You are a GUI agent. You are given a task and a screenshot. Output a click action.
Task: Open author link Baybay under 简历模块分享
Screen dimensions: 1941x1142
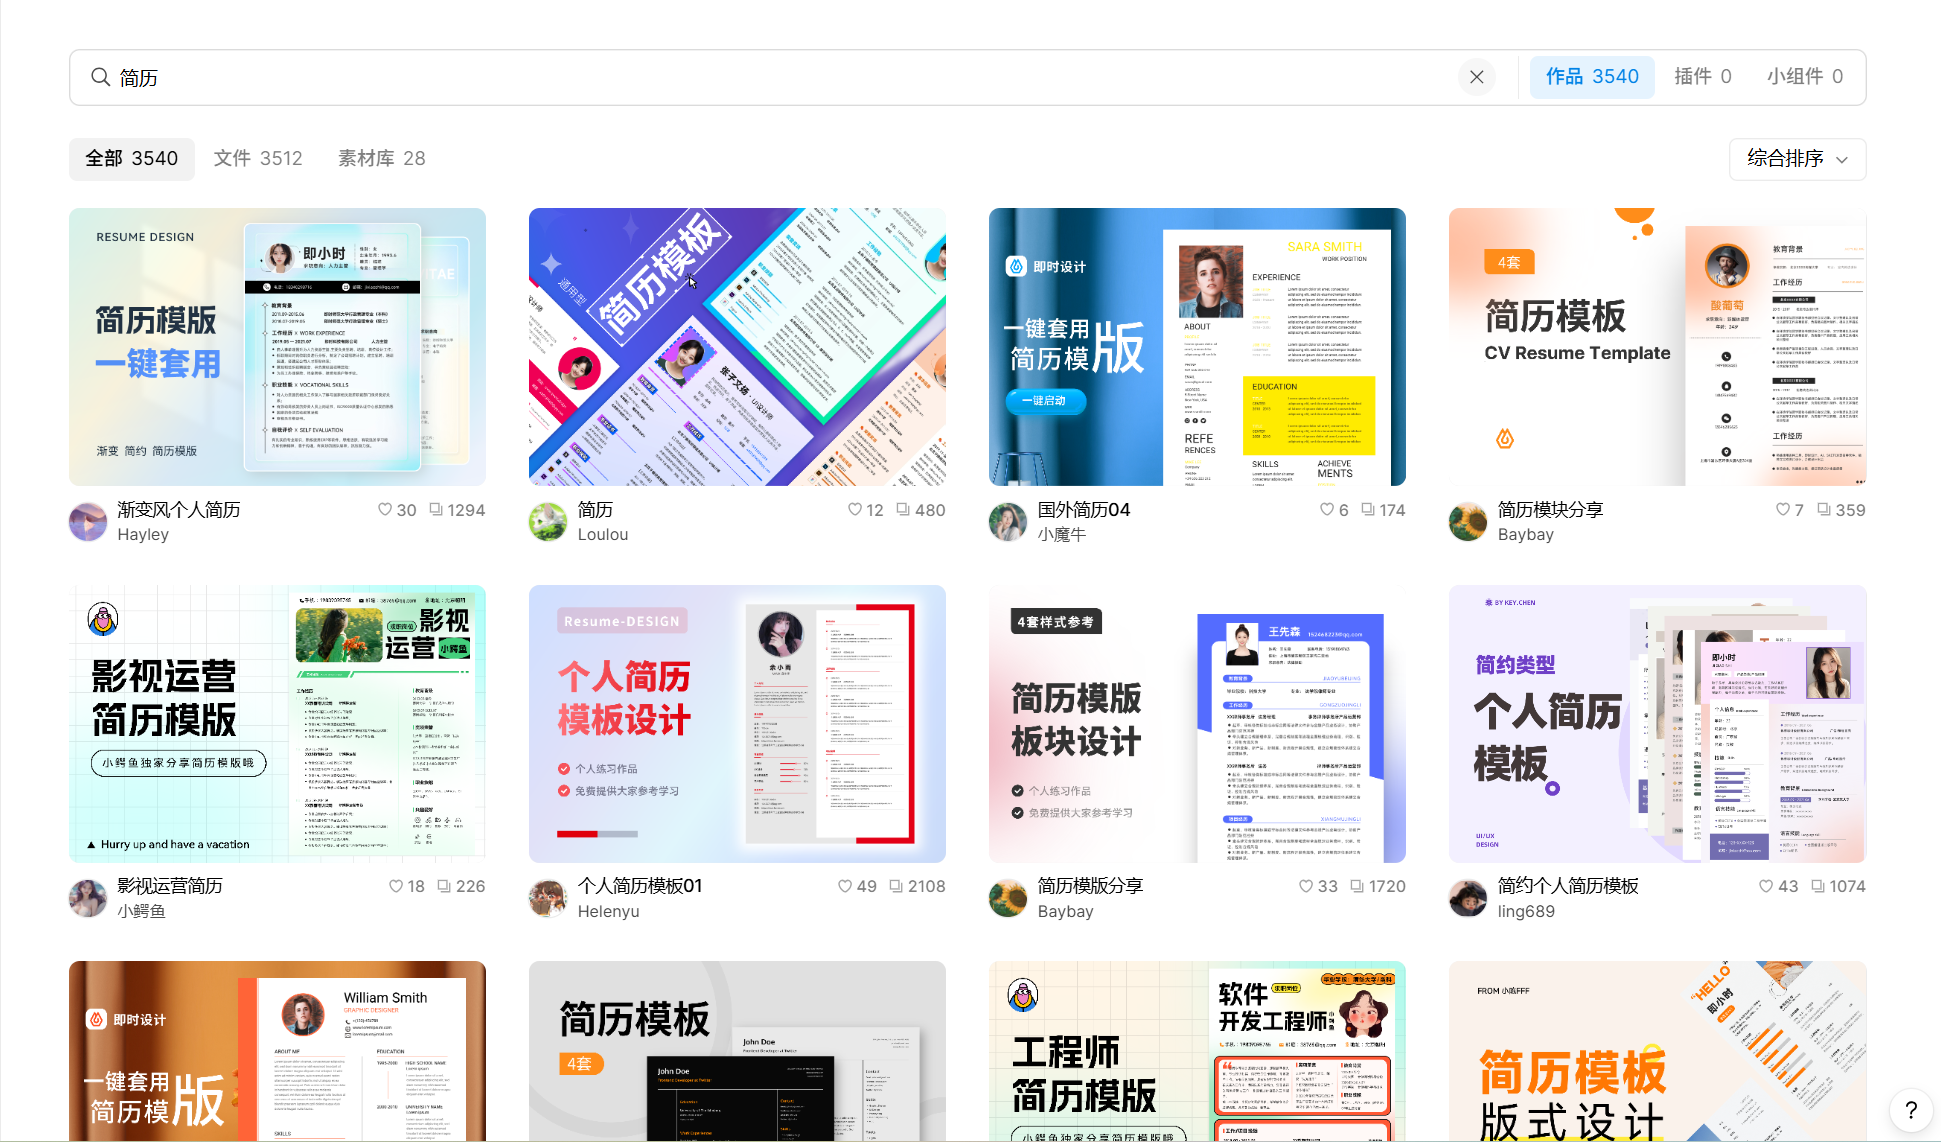[1525, 535]
